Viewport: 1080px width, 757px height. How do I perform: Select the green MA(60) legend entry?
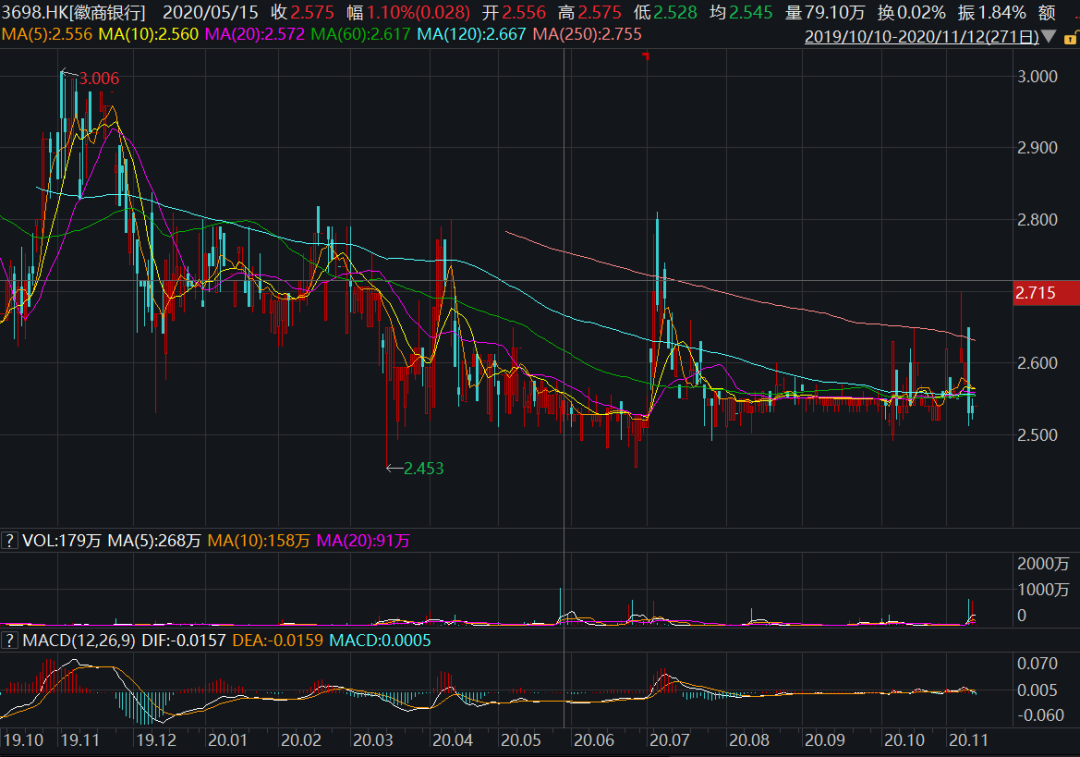(x=361, y=35)
